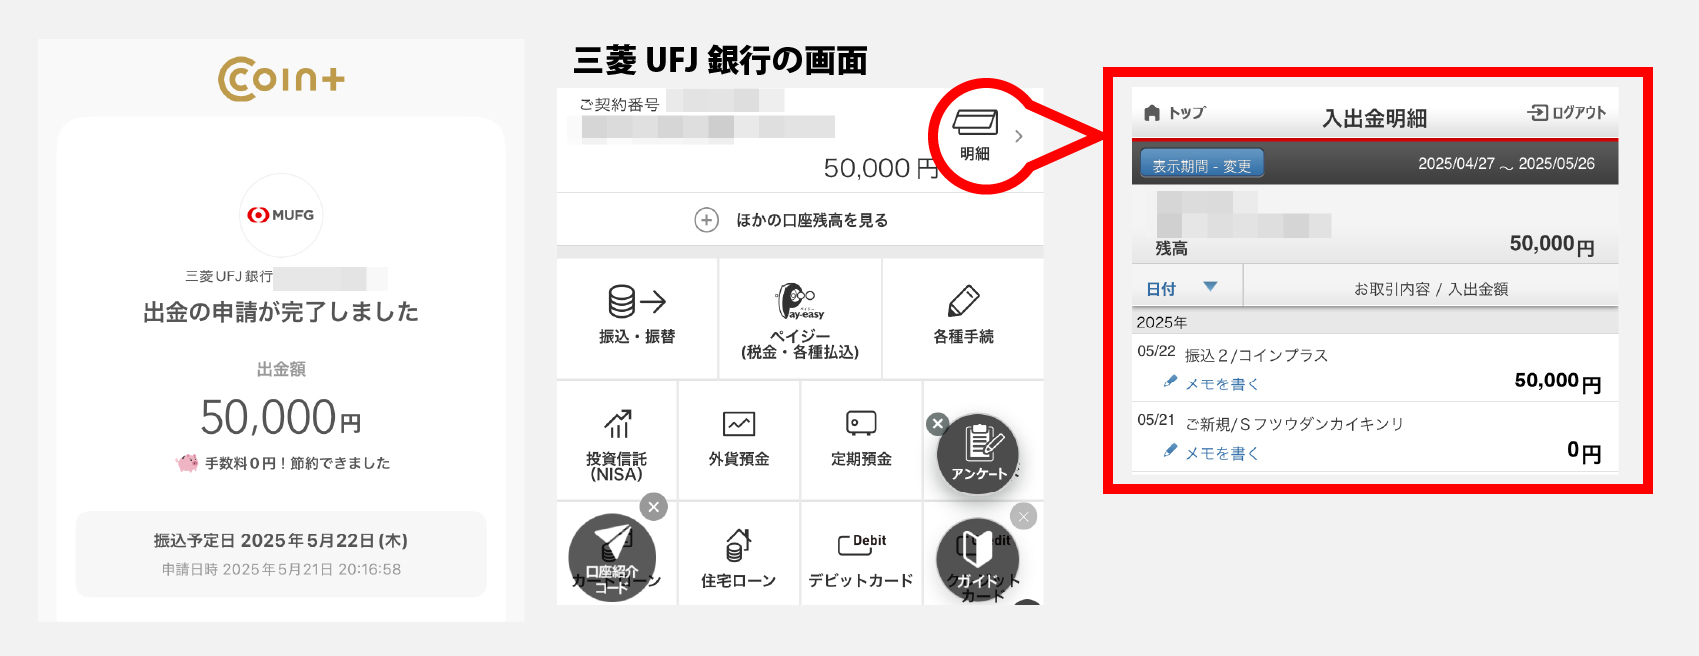Open the 定期預金 time deposit icon

pyautogui.click(x=861, y=424)
